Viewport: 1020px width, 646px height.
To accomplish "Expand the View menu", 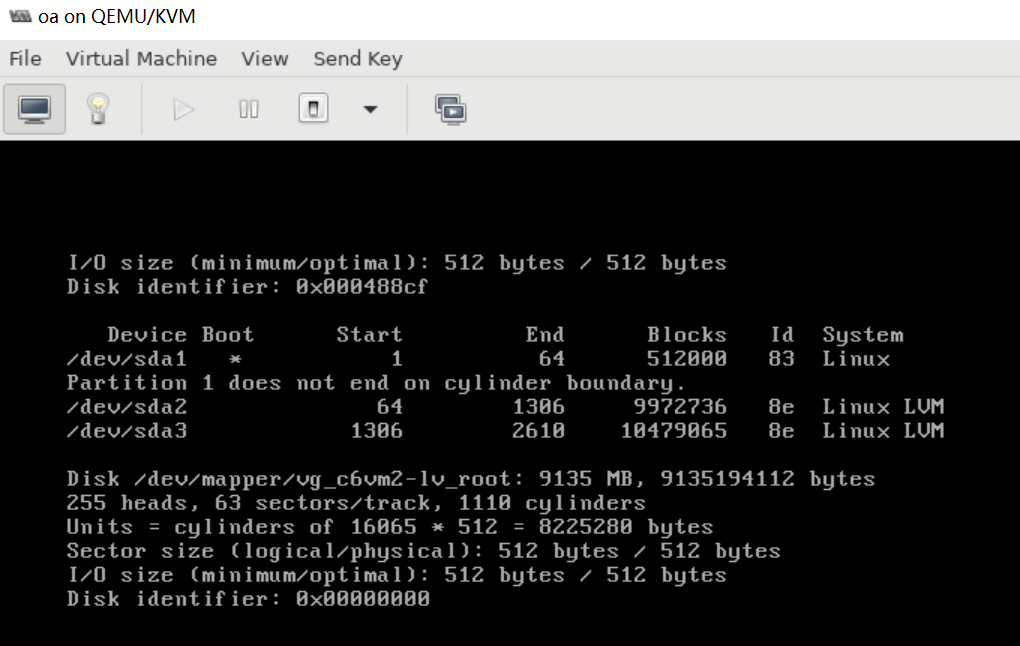I will [x=264, y=58].
